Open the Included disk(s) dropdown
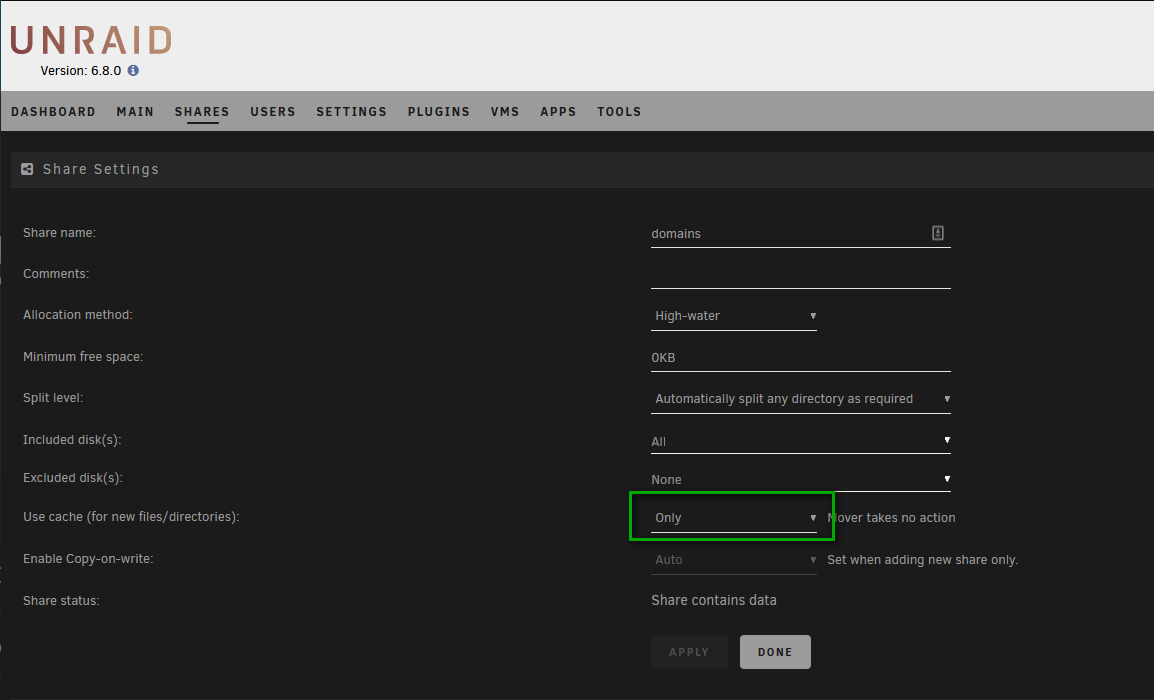The image size is (1154, 700). (x=801, y=441)
